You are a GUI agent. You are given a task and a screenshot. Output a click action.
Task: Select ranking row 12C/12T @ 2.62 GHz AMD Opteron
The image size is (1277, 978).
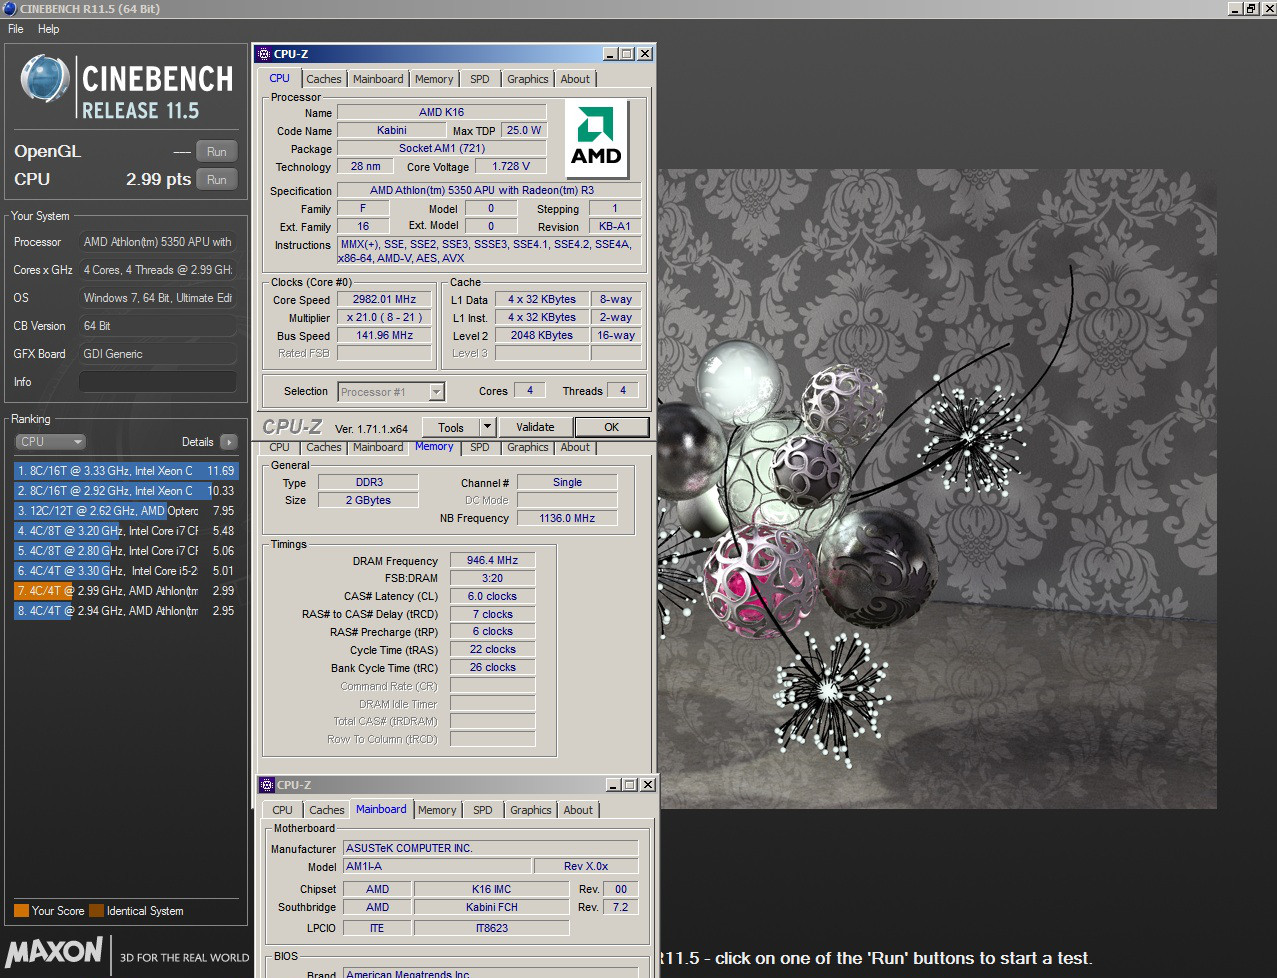click(x=126, y=511)
